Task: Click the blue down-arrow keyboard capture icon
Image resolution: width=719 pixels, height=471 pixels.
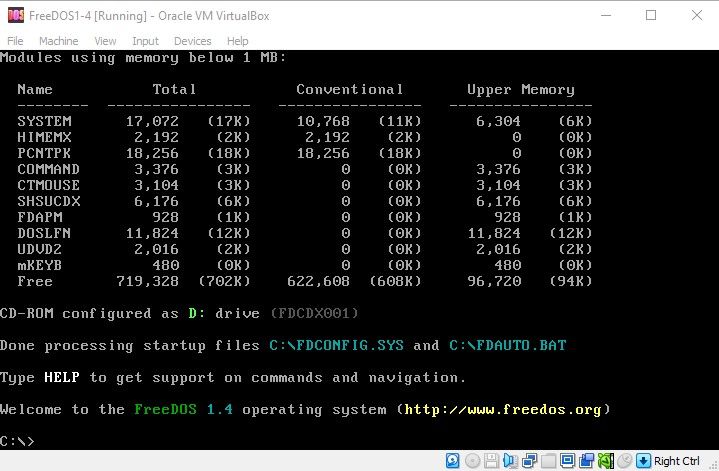Action: click(x=643, y=460)
